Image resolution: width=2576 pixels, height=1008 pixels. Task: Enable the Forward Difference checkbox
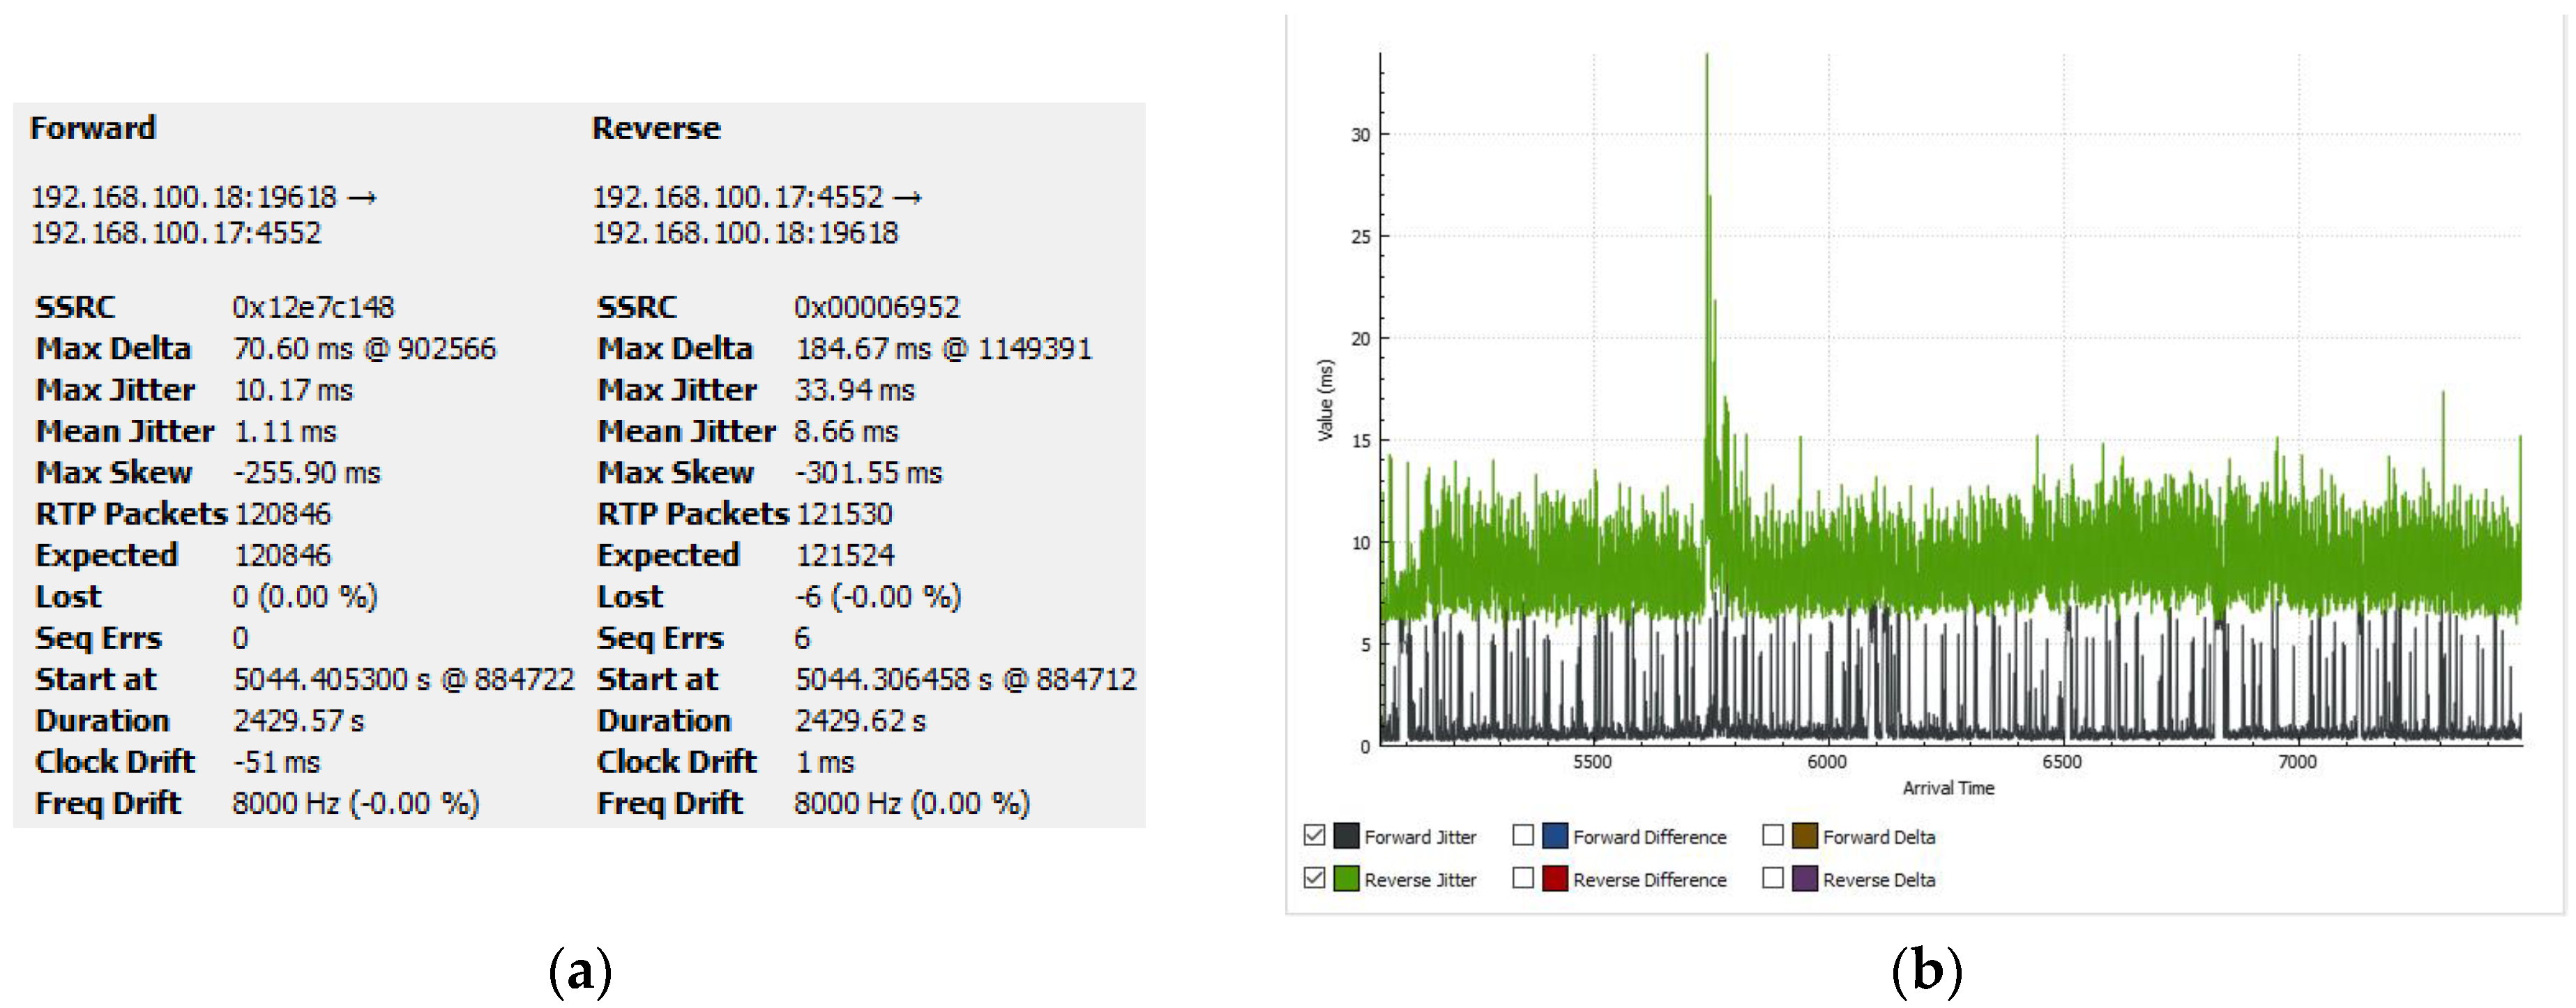tap(1523, 835)
